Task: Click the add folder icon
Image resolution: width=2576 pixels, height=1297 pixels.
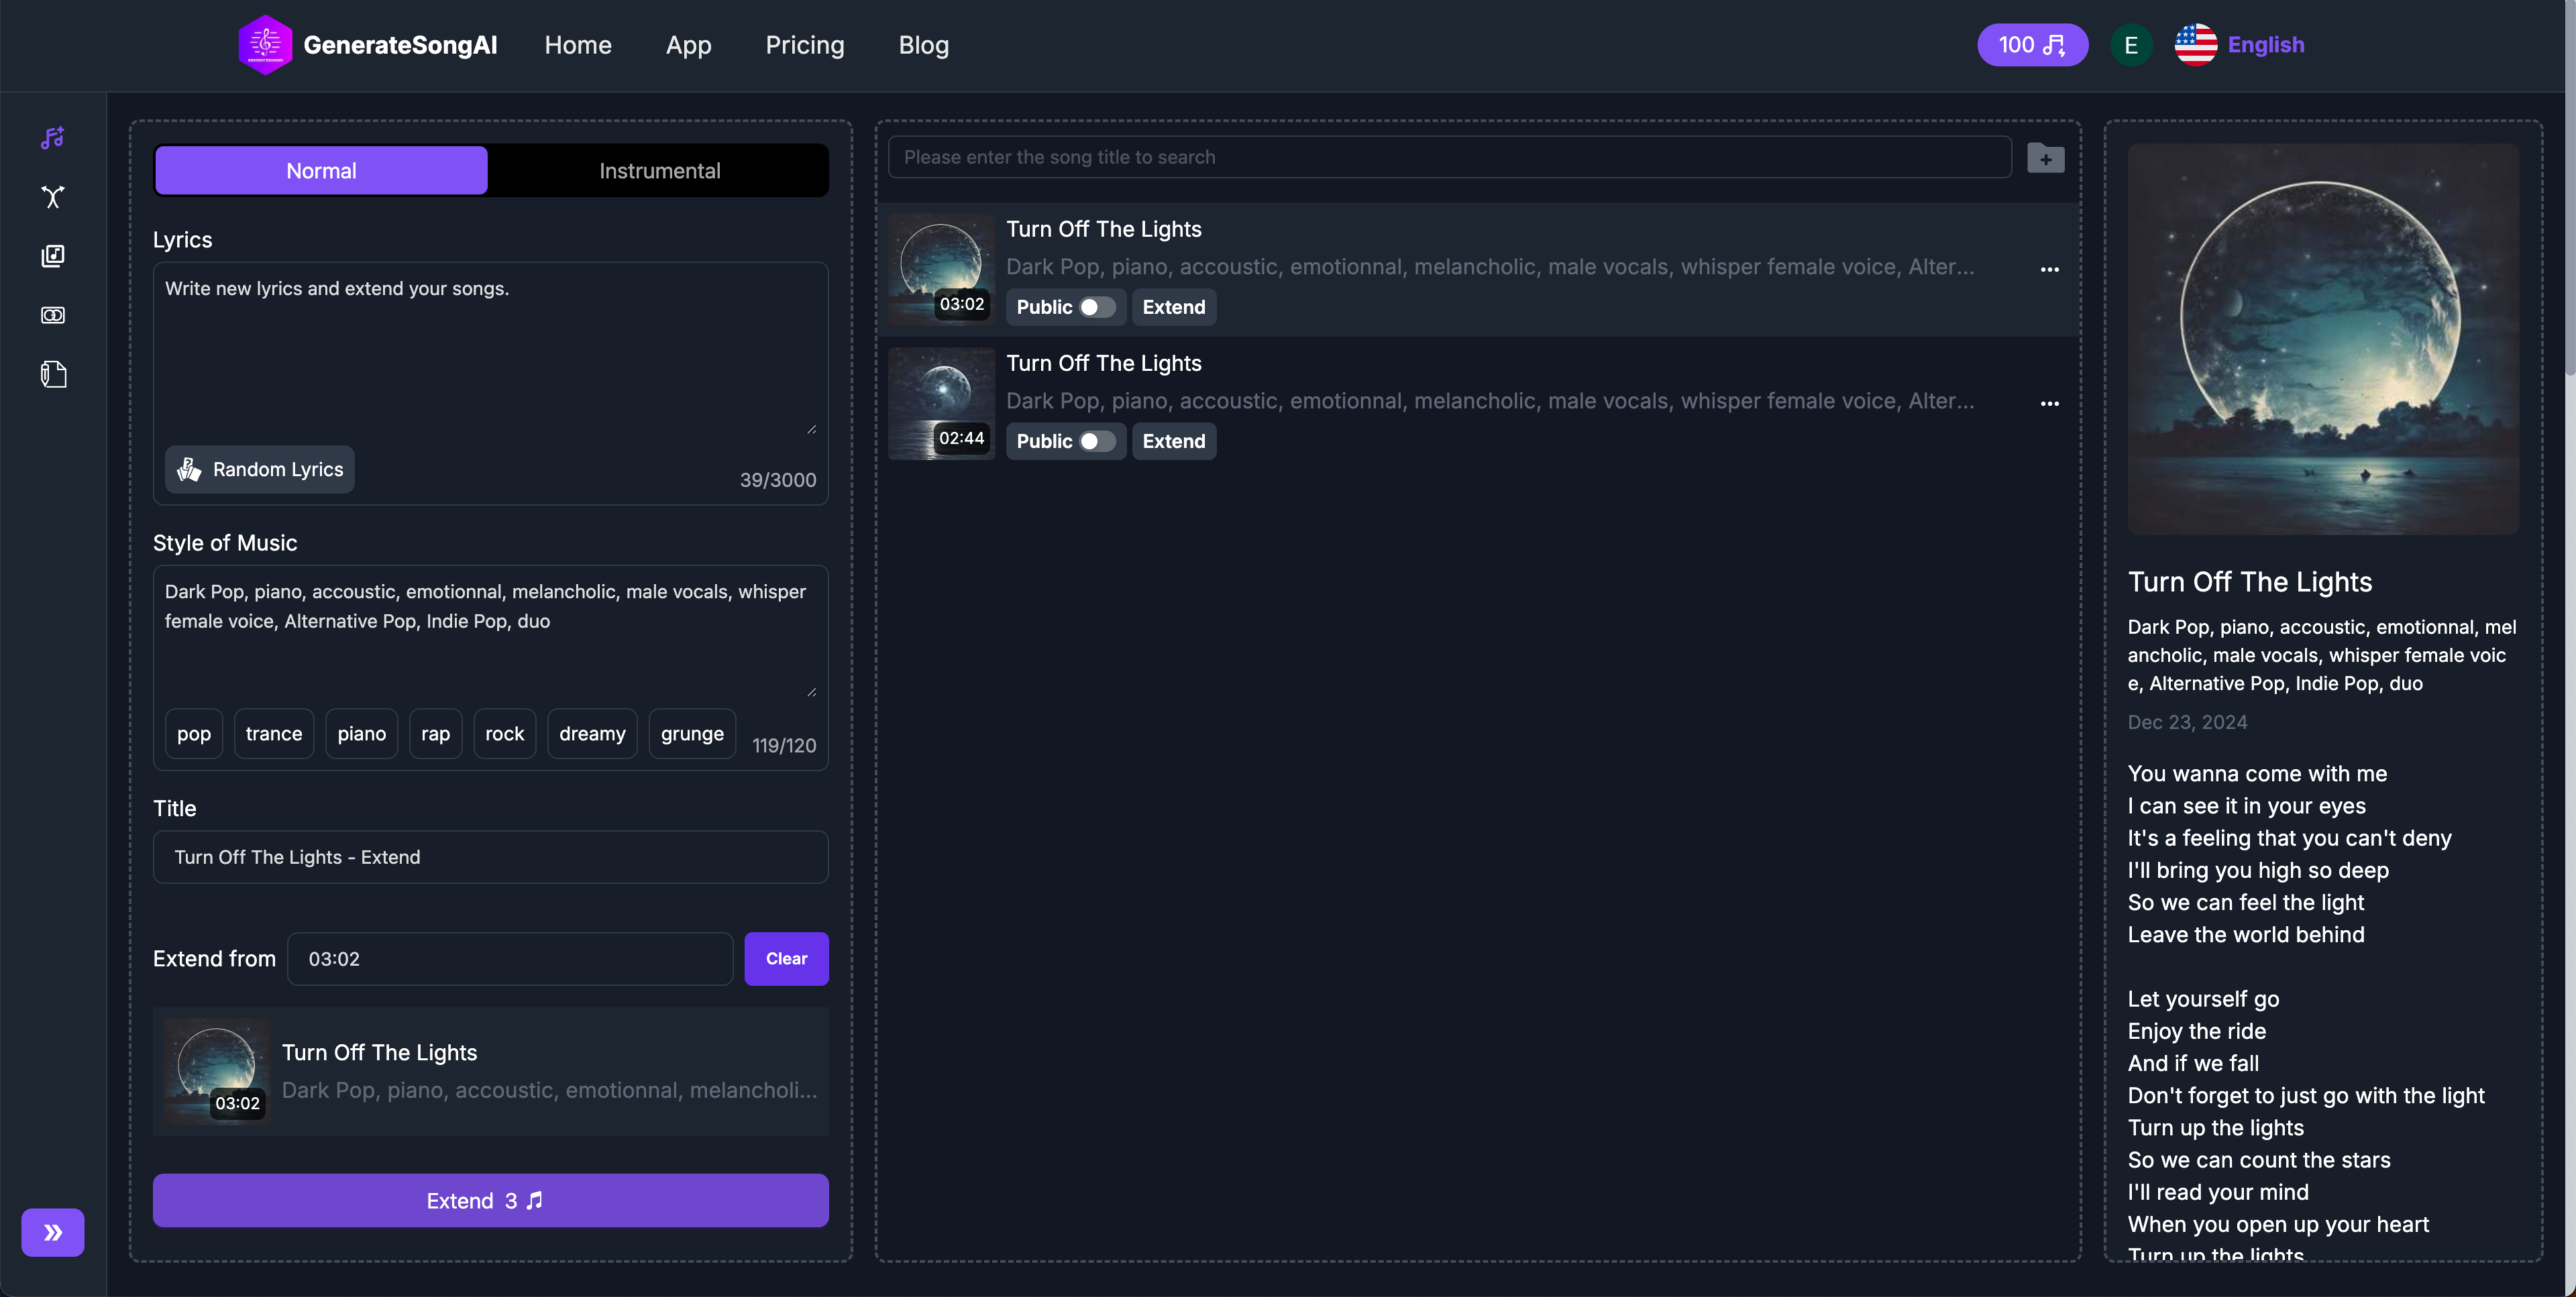Action: tap(2045, 158)
